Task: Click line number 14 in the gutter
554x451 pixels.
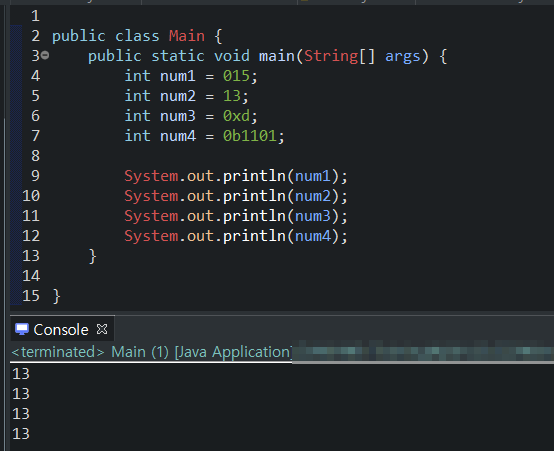Action: pos(31,276)
